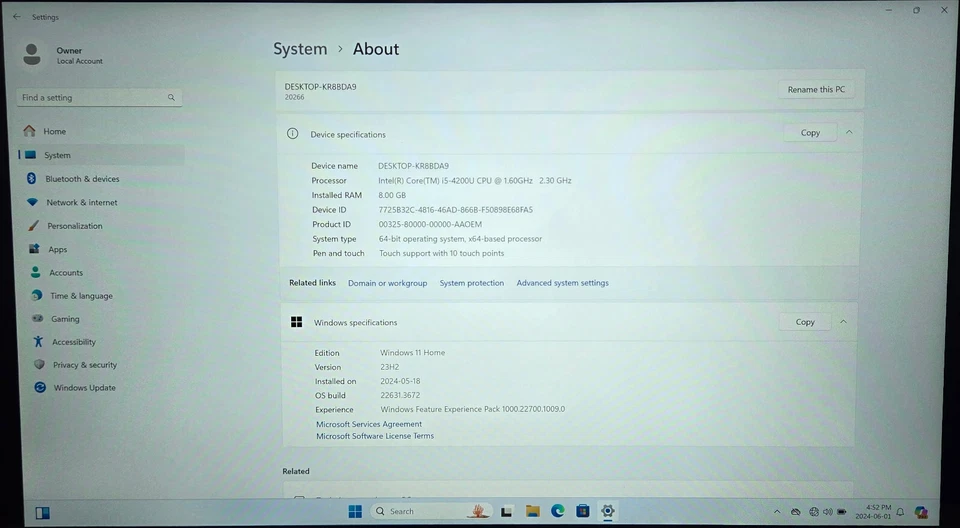
Task: Open the taskbar clock and date
Action: coord(874,512)
